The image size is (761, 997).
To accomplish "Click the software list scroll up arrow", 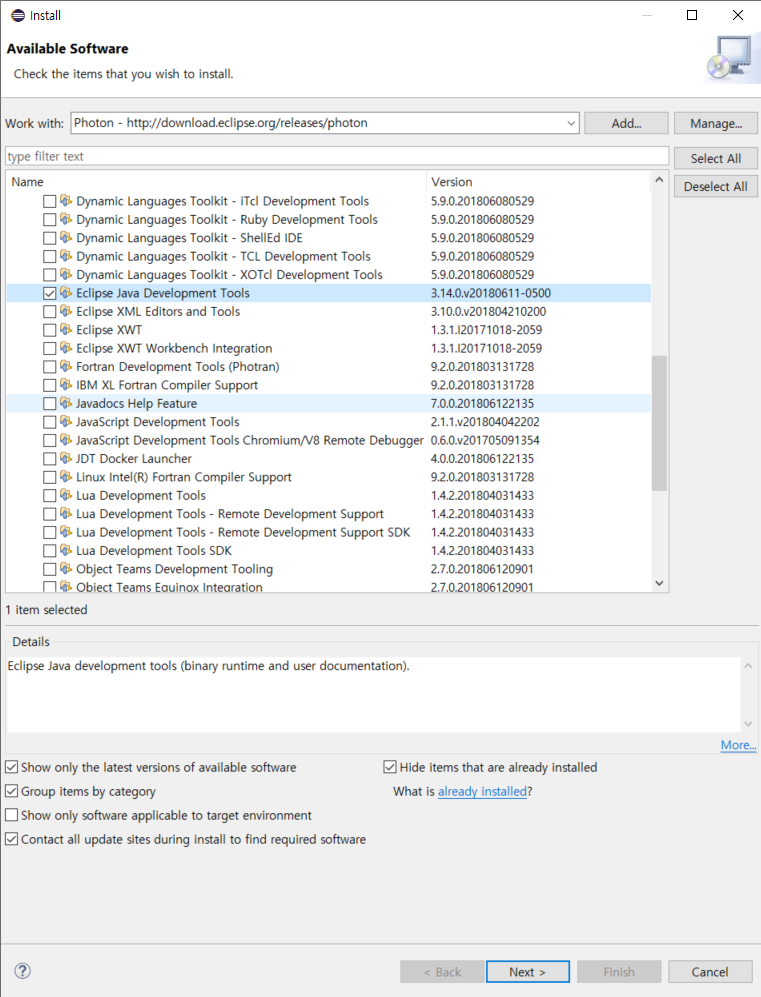I will 659,180.
